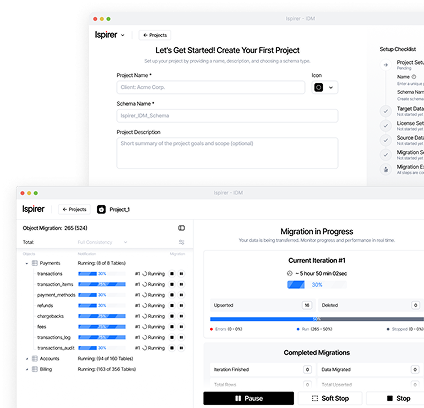Viewport: 424px width, 408px height.
Task: Click the Migration Settings step checkmark icon
Action: 386,155
